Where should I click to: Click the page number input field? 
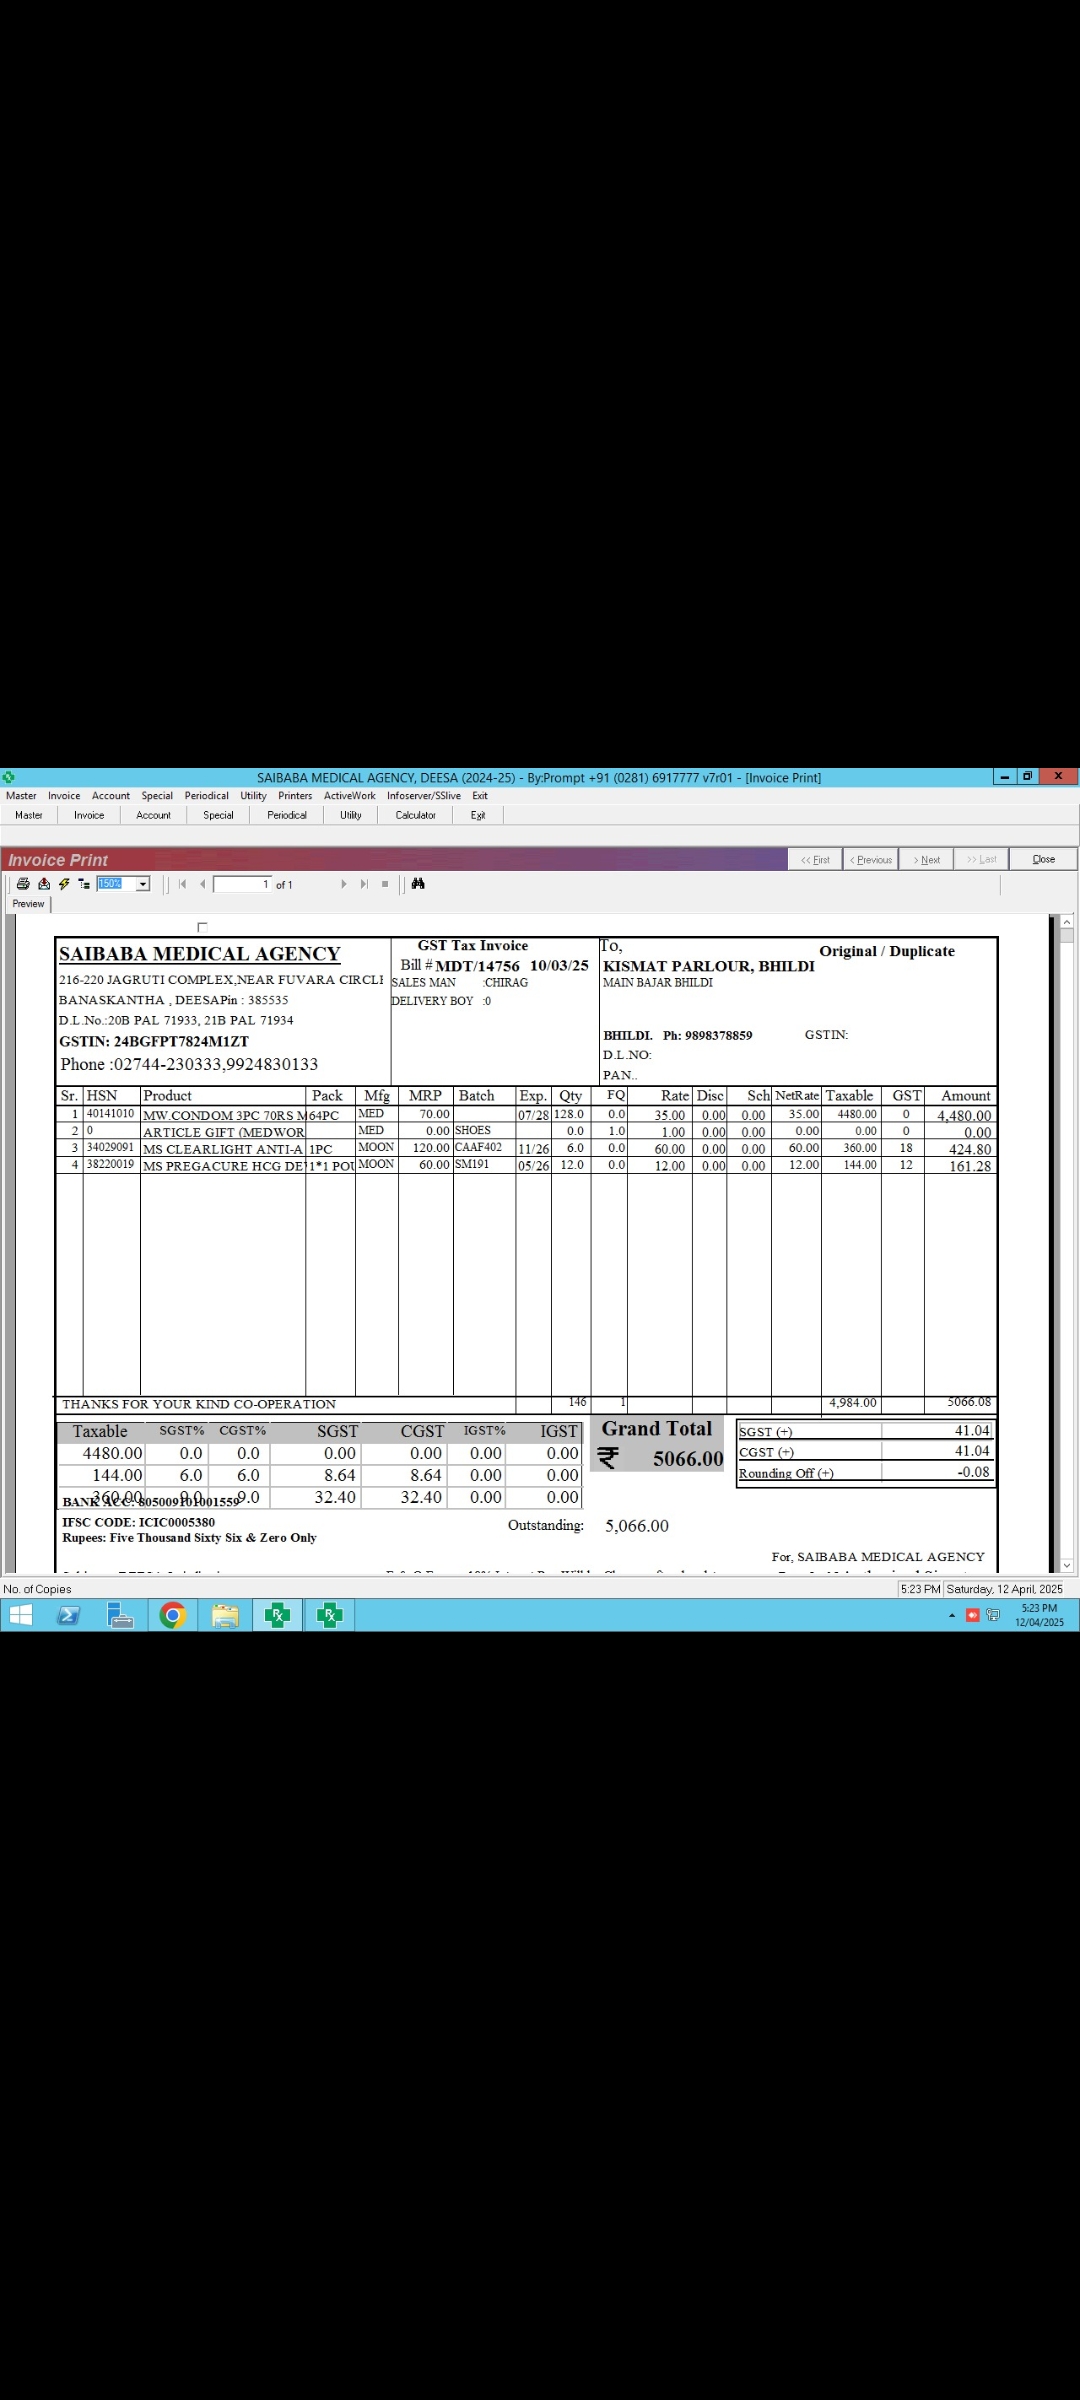(241, 884)
